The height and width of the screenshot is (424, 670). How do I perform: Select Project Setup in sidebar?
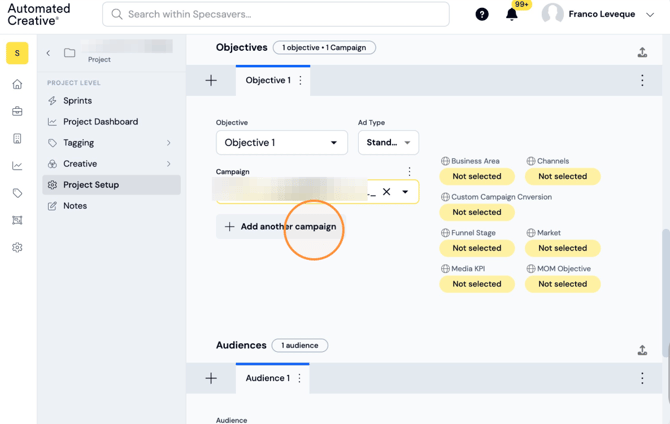(112, 185)
